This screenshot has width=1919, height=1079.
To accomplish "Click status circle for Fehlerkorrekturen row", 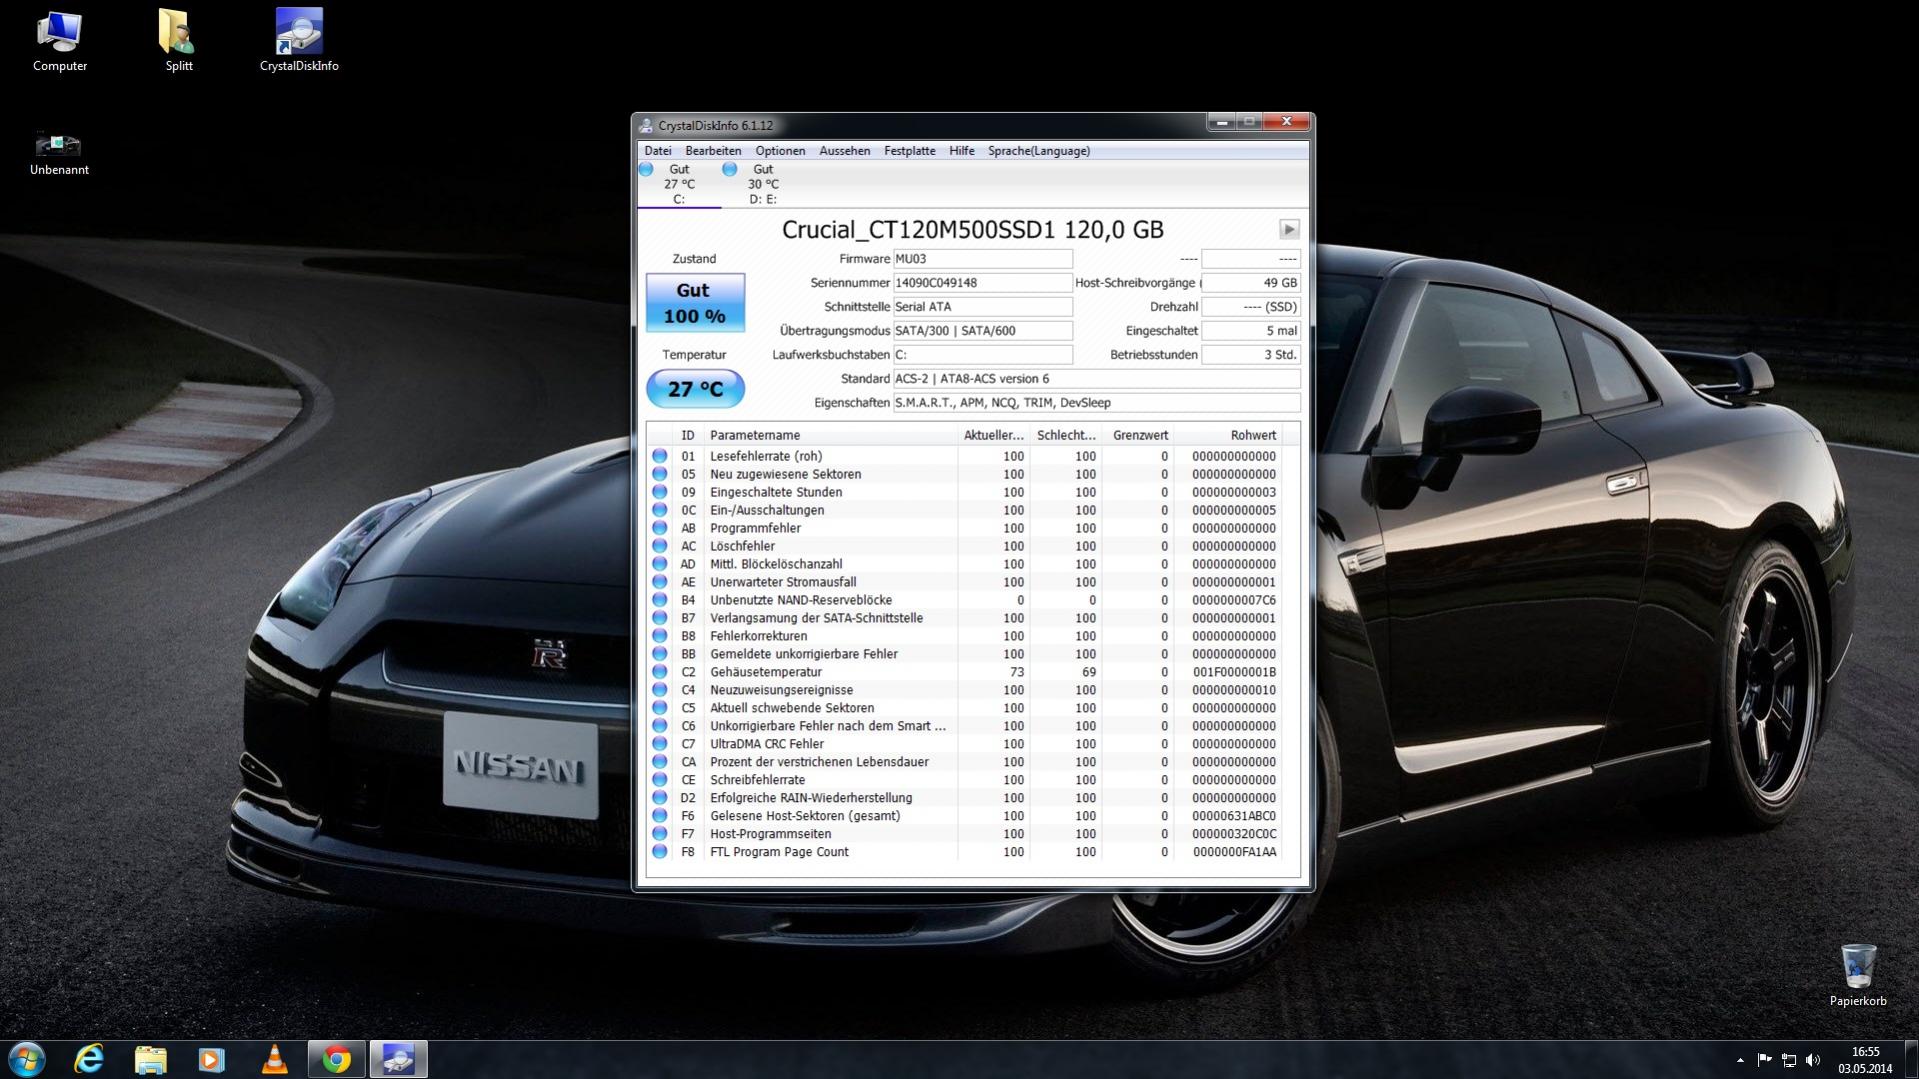I will pos(660,636).
